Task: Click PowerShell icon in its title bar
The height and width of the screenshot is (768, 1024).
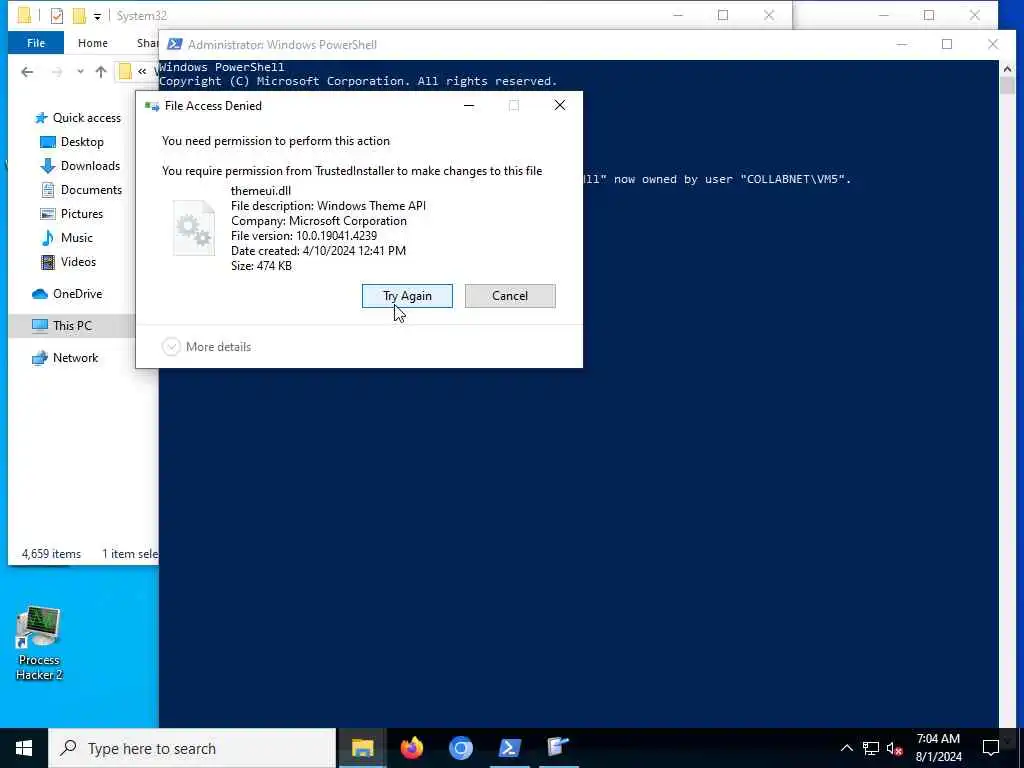Action: 174,44
